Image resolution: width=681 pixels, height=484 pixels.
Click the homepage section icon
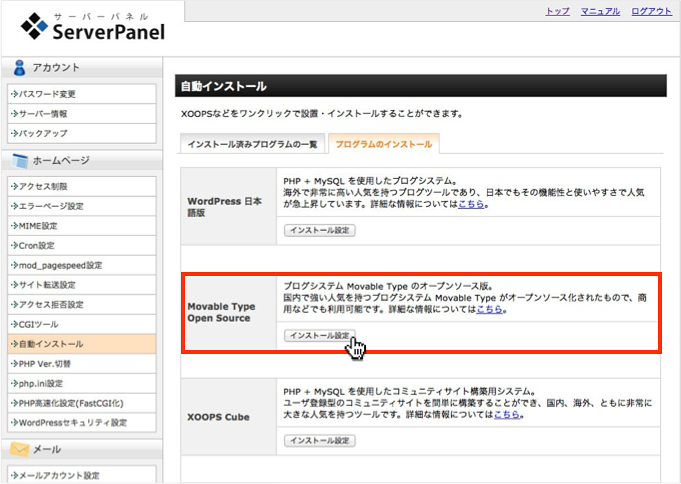coord(20,161)
